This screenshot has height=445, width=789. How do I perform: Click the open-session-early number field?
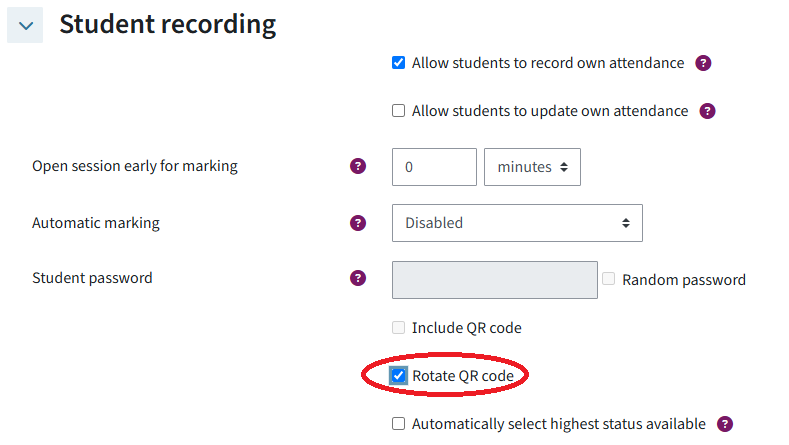434,167
